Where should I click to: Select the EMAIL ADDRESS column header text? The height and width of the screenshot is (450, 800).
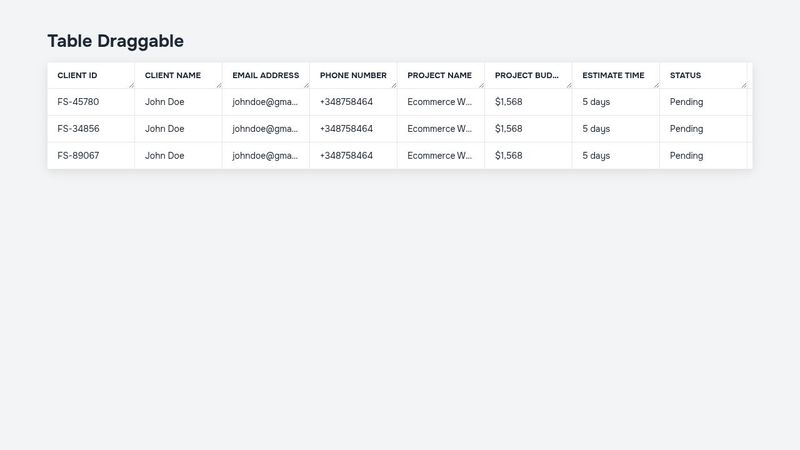click(266, 75)
